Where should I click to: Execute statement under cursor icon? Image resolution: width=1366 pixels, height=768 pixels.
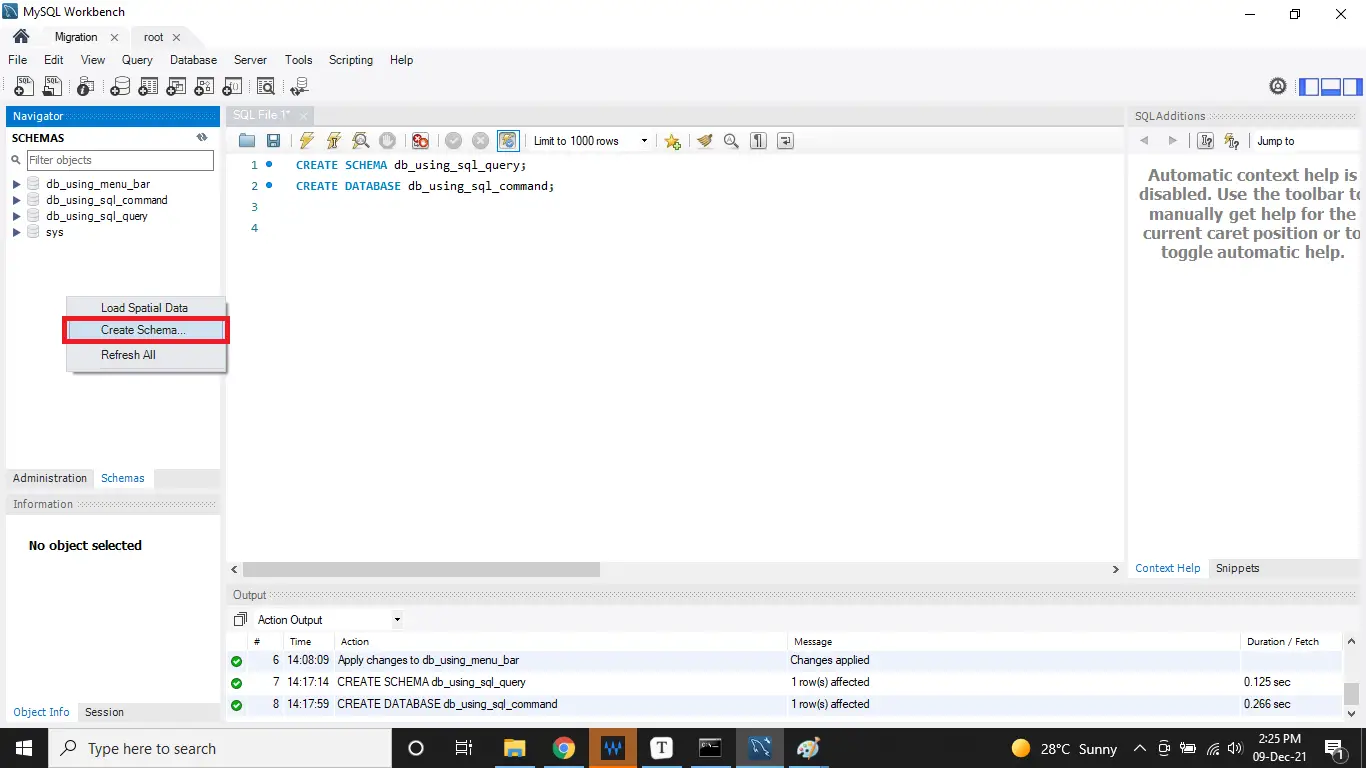point(334,141)
